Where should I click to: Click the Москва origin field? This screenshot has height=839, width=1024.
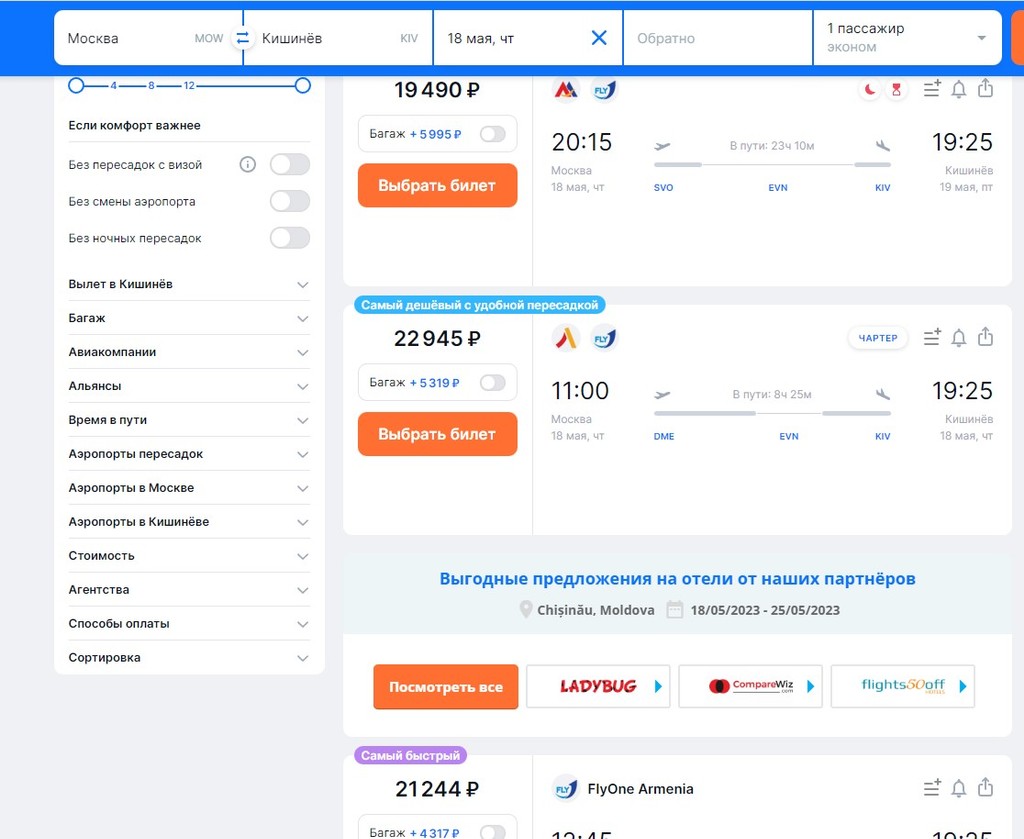coord(148,38)
